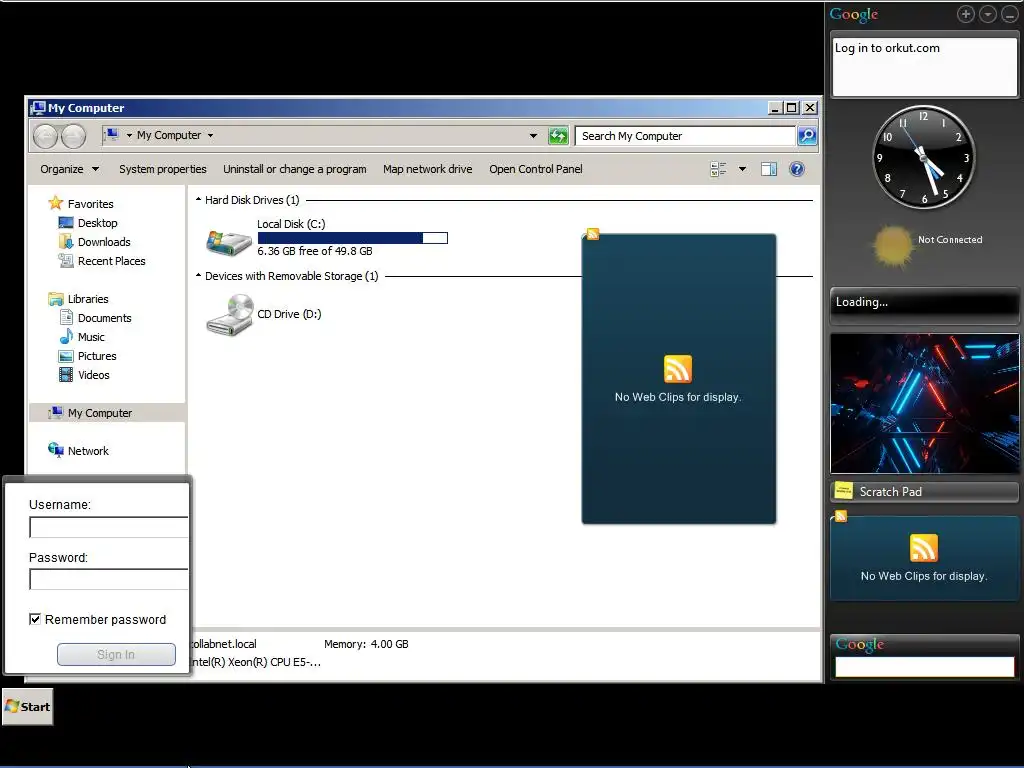Screen dimensions: 1024x768
Task: Expand the arrow after My Computer breadcrumb
Action: (x=210, y=135)
